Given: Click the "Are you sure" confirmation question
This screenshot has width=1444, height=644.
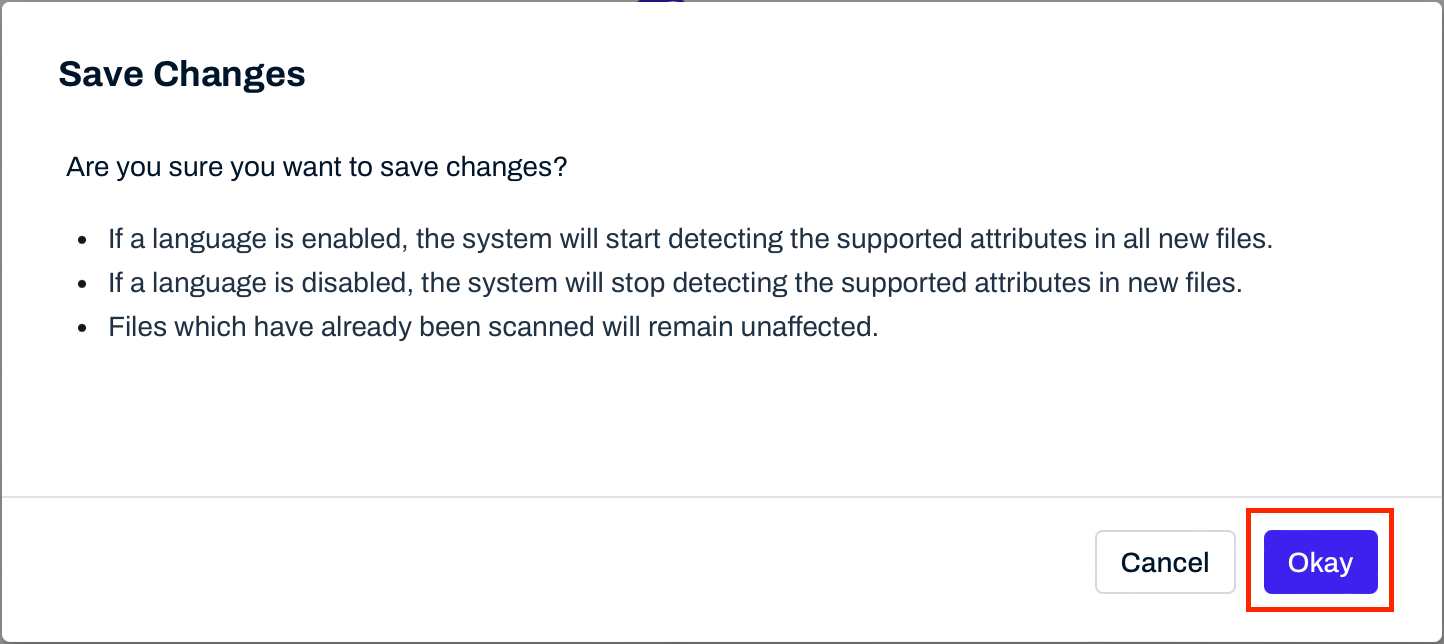Looking at the screenshot, I should (316, 167).
